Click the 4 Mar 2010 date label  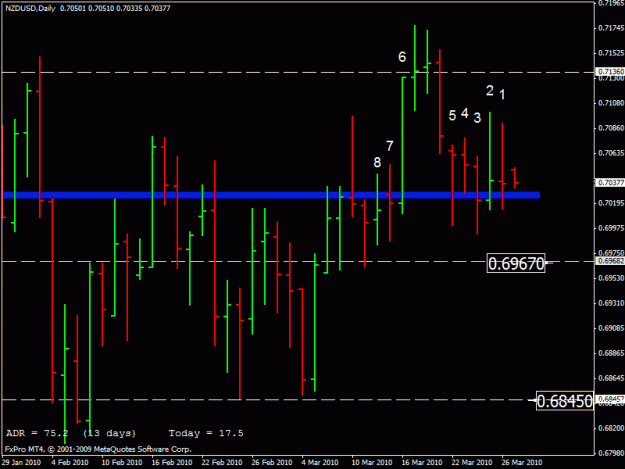(320, 462)
